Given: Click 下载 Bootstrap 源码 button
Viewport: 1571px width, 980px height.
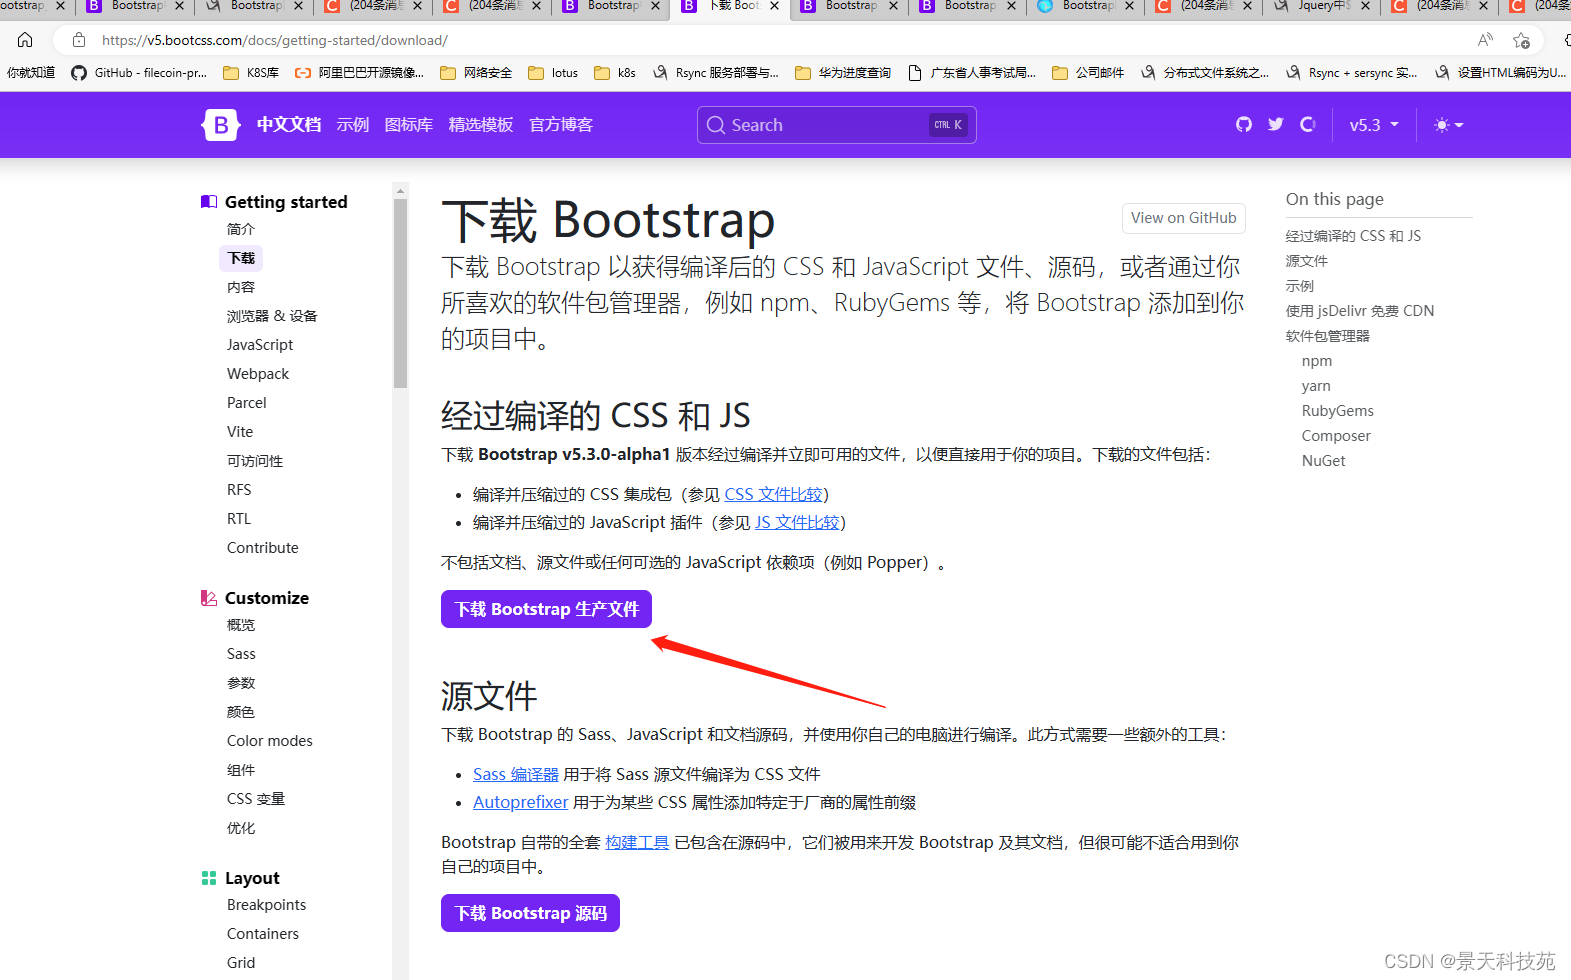Looking at the screenshot, I should 530,913.
